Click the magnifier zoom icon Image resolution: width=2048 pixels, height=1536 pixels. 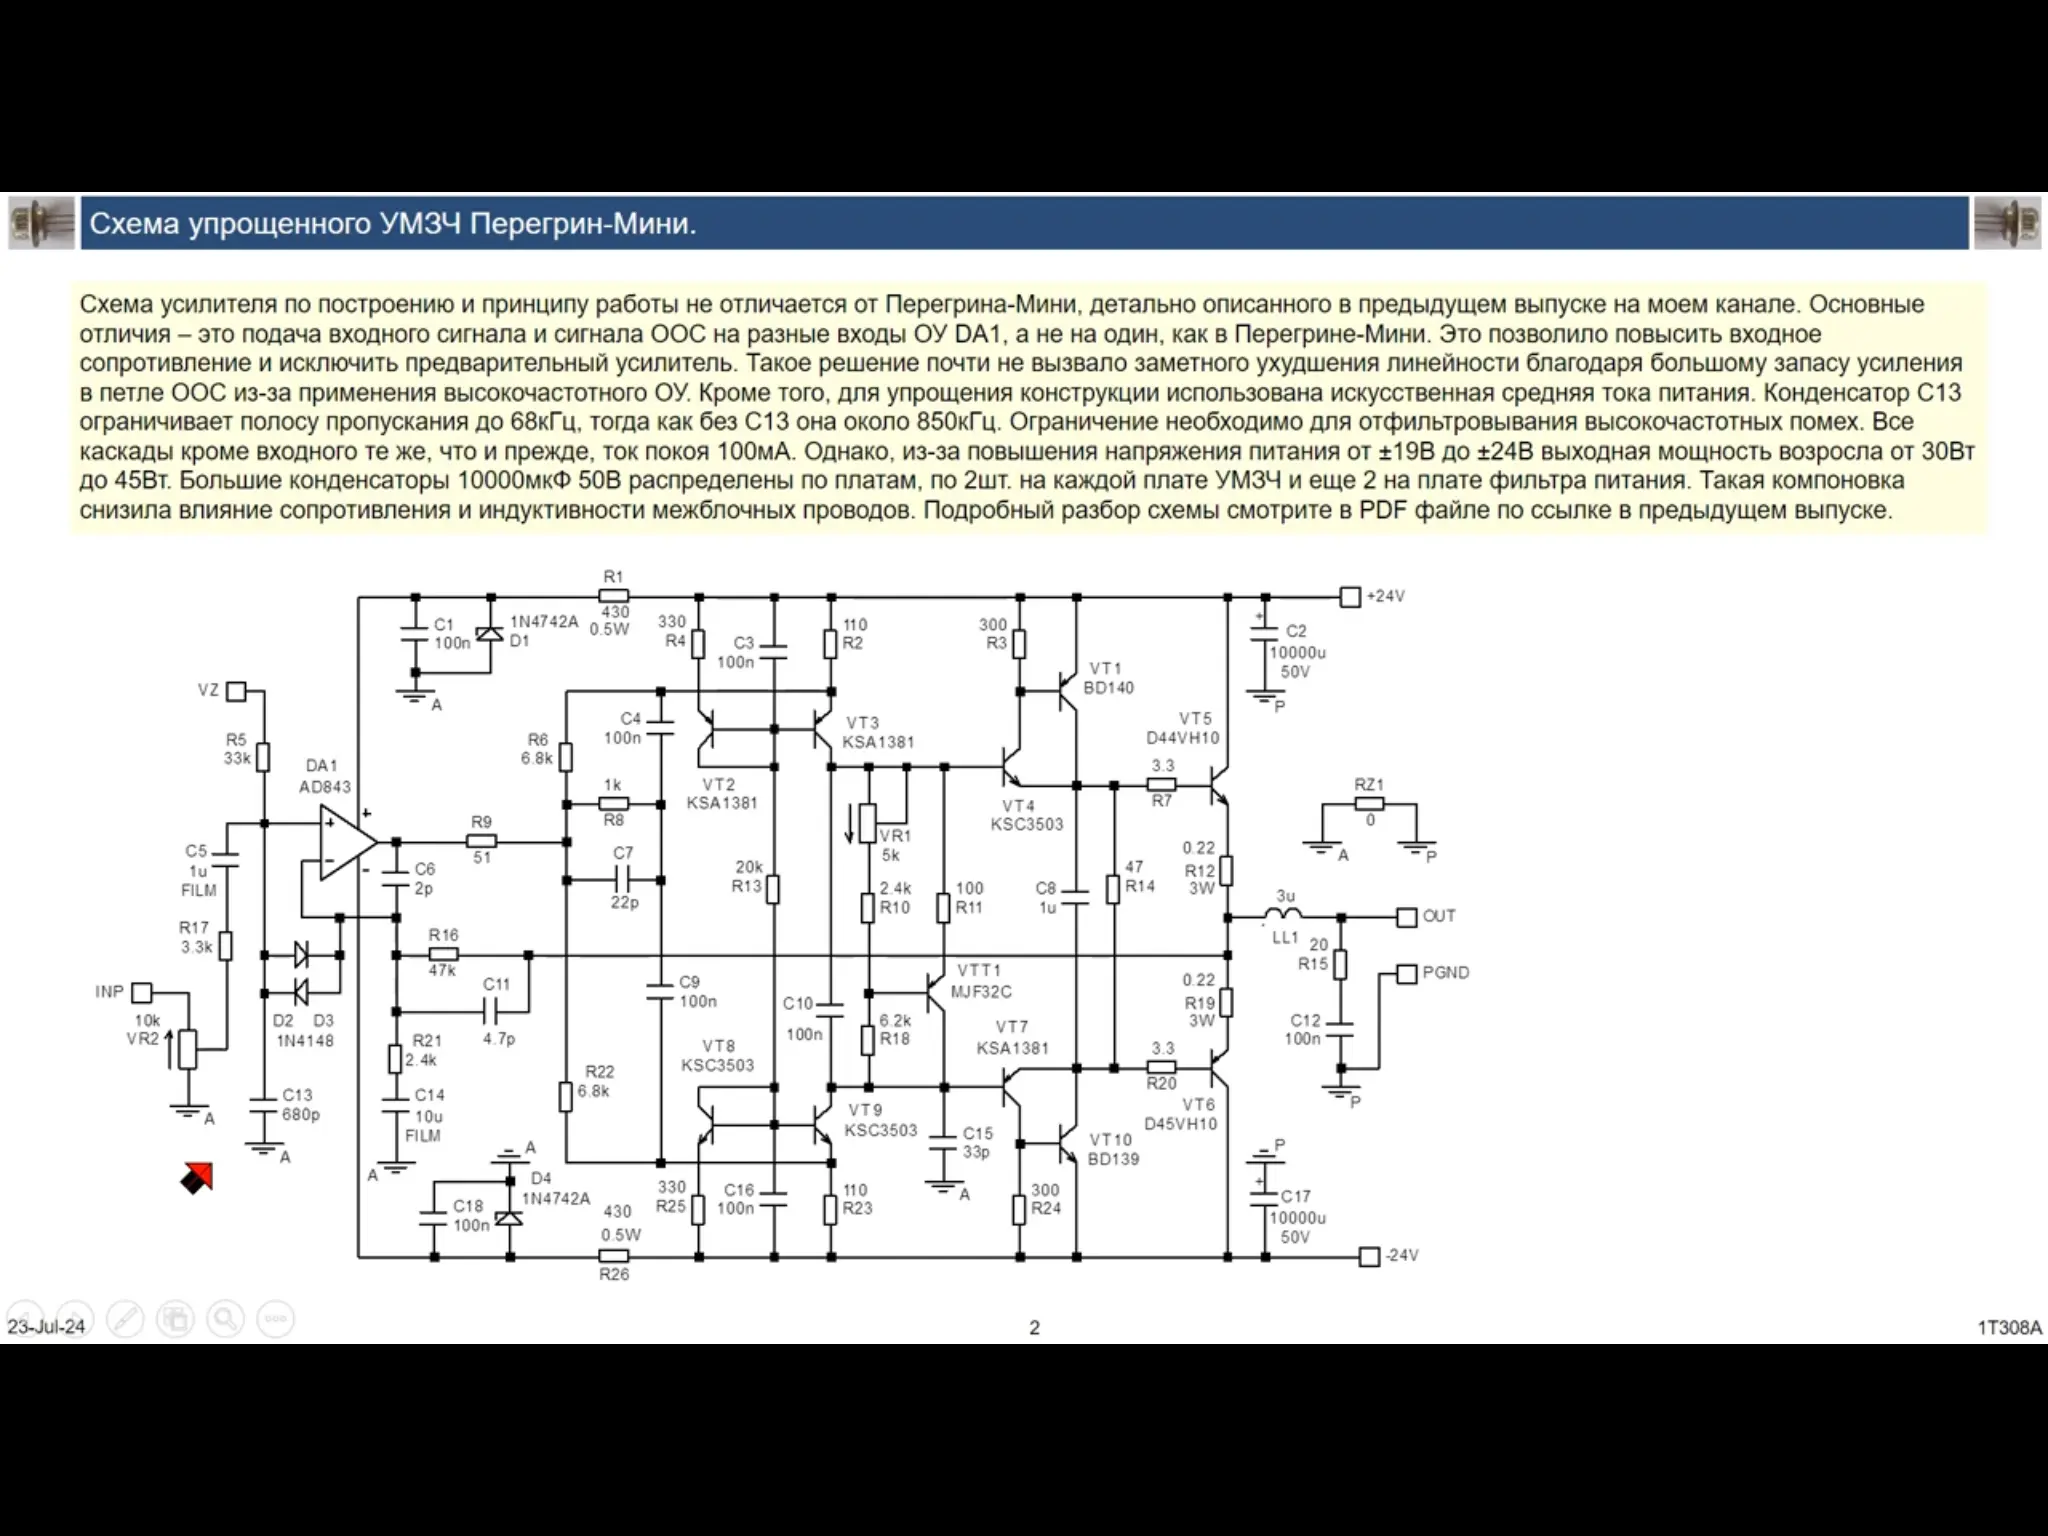[226, 1319]
